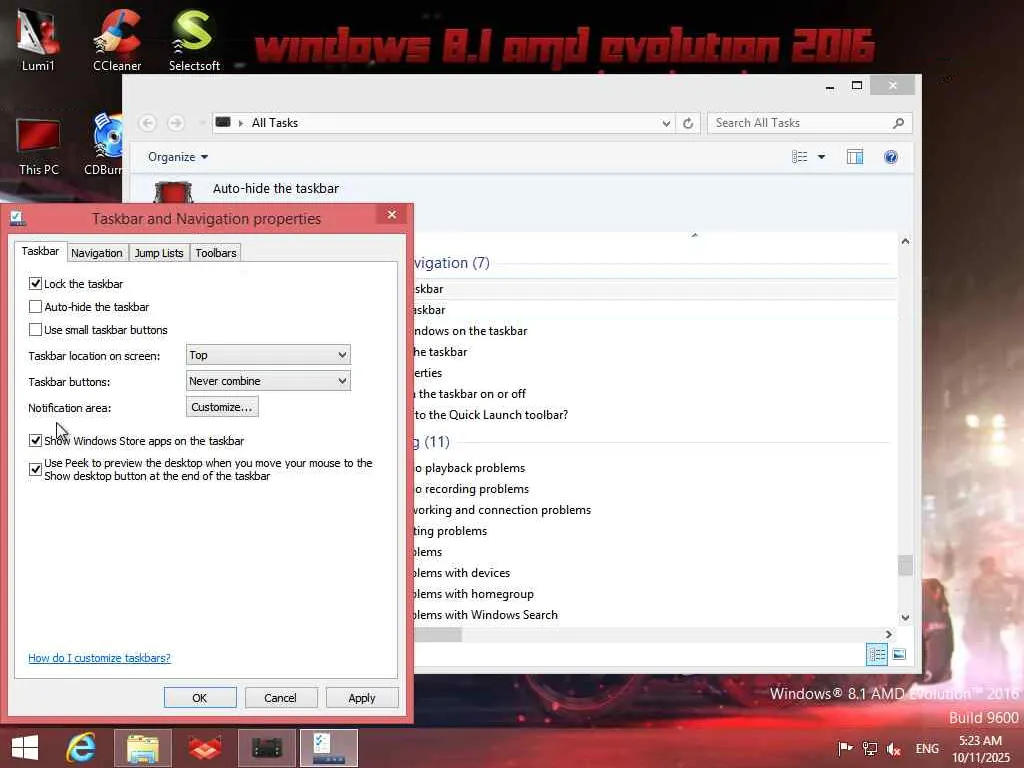Select the CDBurner desktop icon

click(104, 145)
